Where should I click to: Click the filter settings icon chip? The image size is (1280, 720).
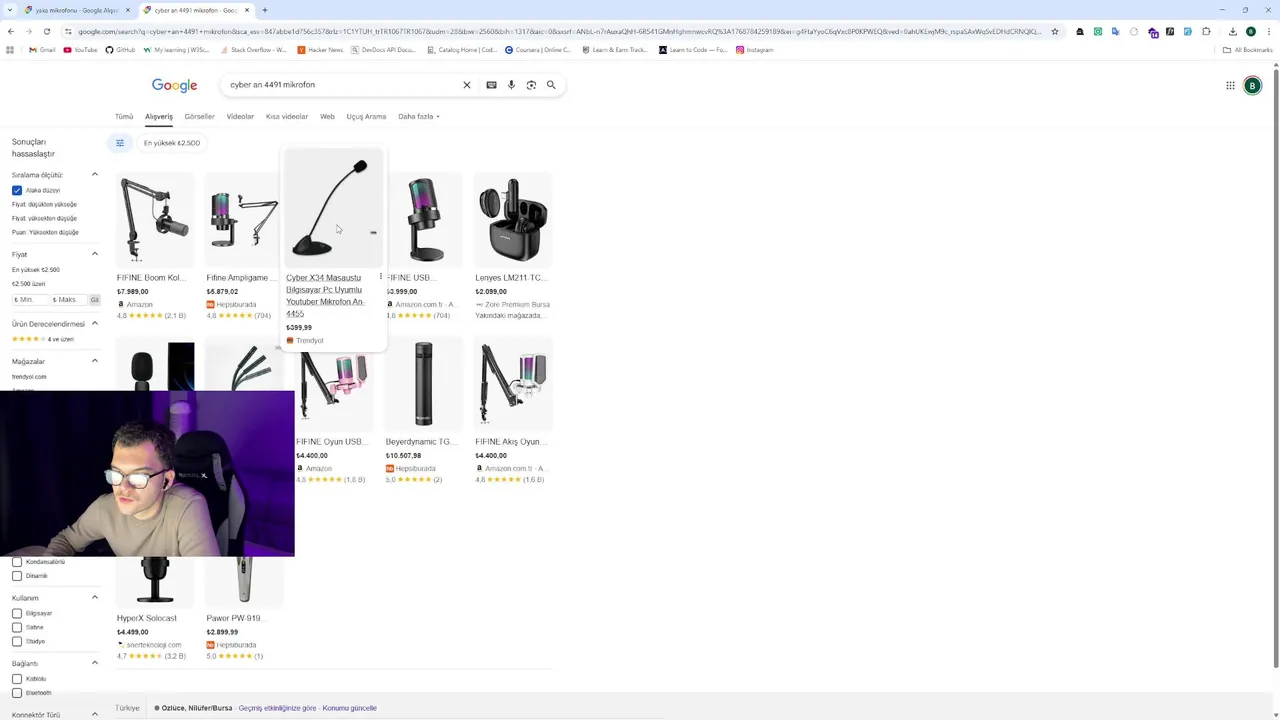click(x=120, y=143)
